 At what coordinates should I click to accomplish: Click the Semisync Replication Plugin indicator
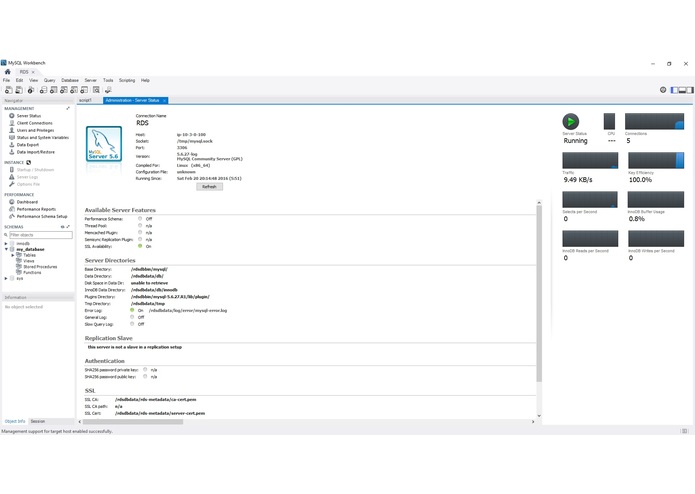[140, 239]
